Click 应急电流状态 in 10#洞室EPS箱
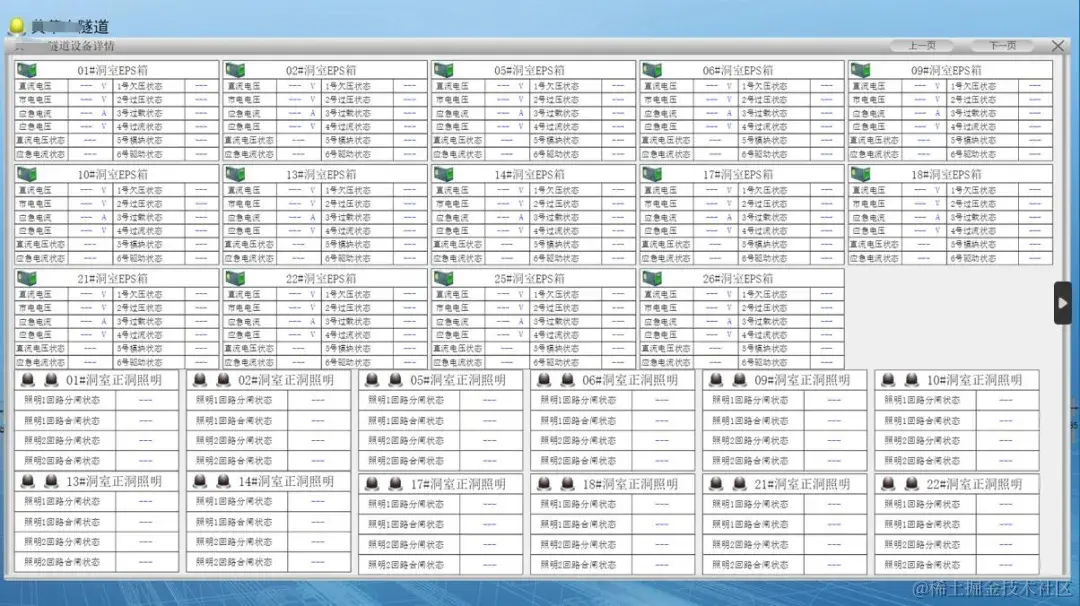Image resolution: width=1080 pixels, height=606 pixels. [41, 258]
